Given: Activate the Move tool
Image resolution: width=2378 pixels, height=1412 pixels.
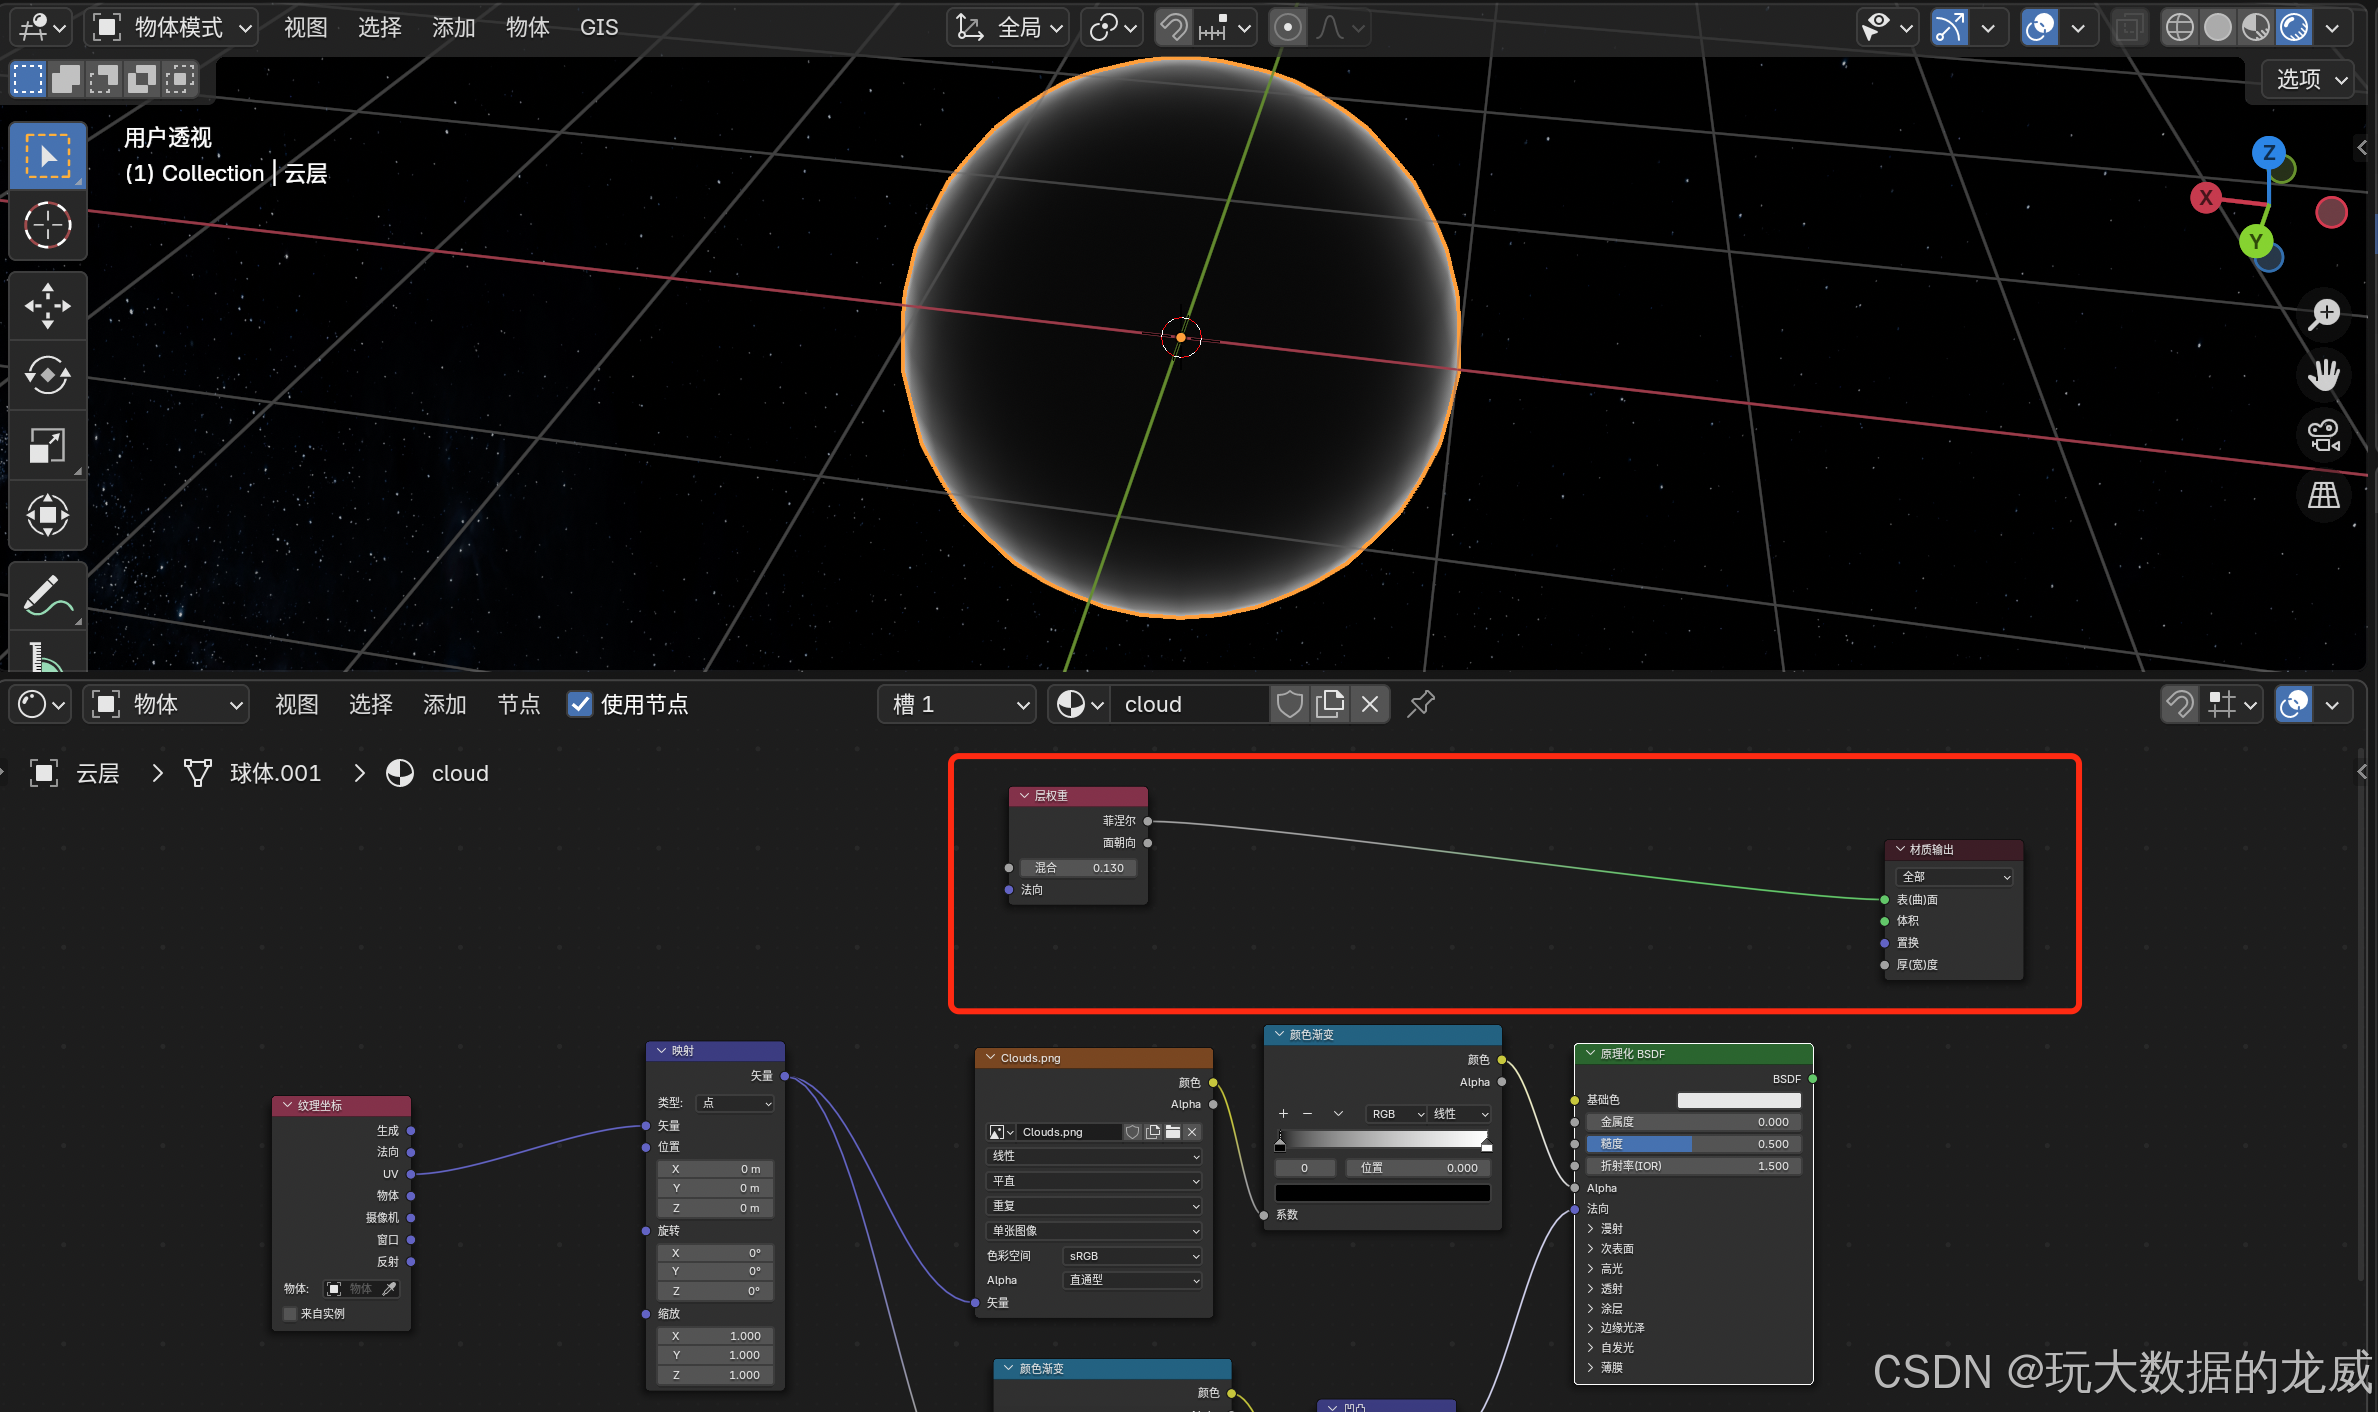Looking at the screenshot, I should (x=47, y=306).
